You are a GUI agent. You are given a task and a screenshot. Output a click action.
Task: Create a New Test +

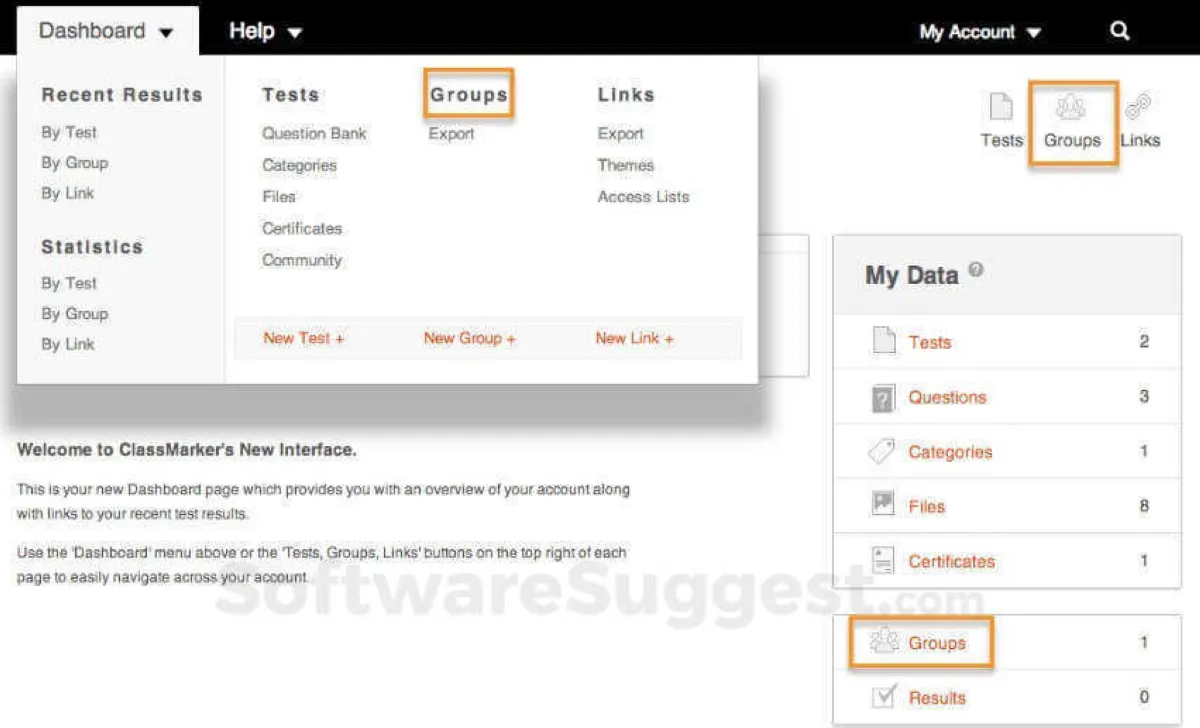(x=303, y=338)
